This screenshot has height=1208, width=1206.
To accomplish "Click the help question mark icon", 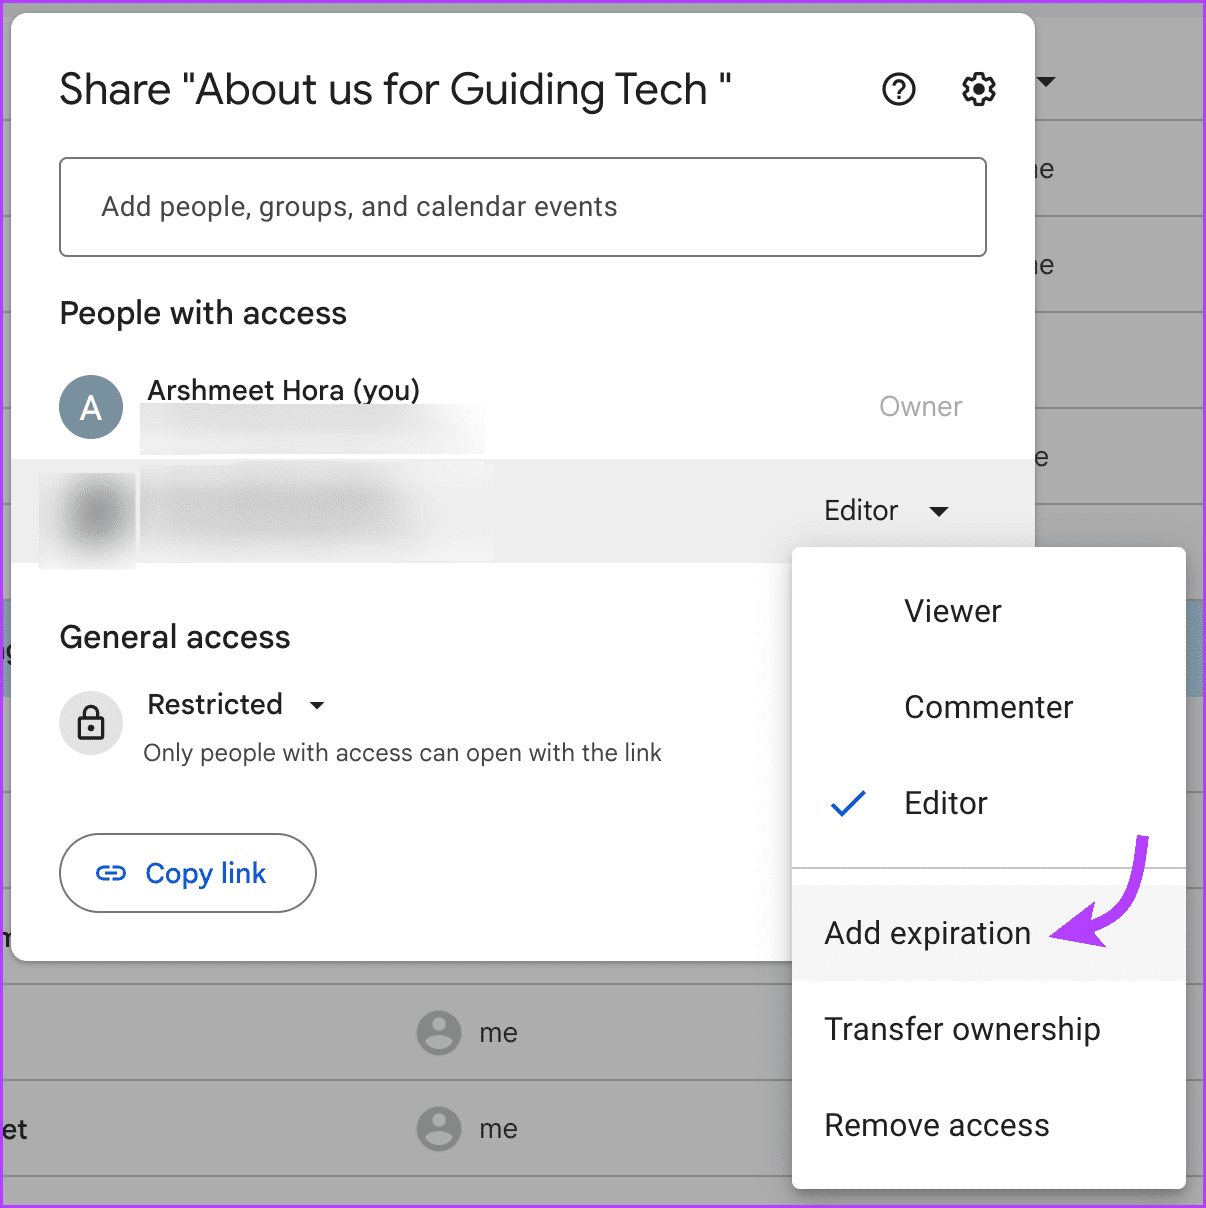I will (x=898, y=89).
